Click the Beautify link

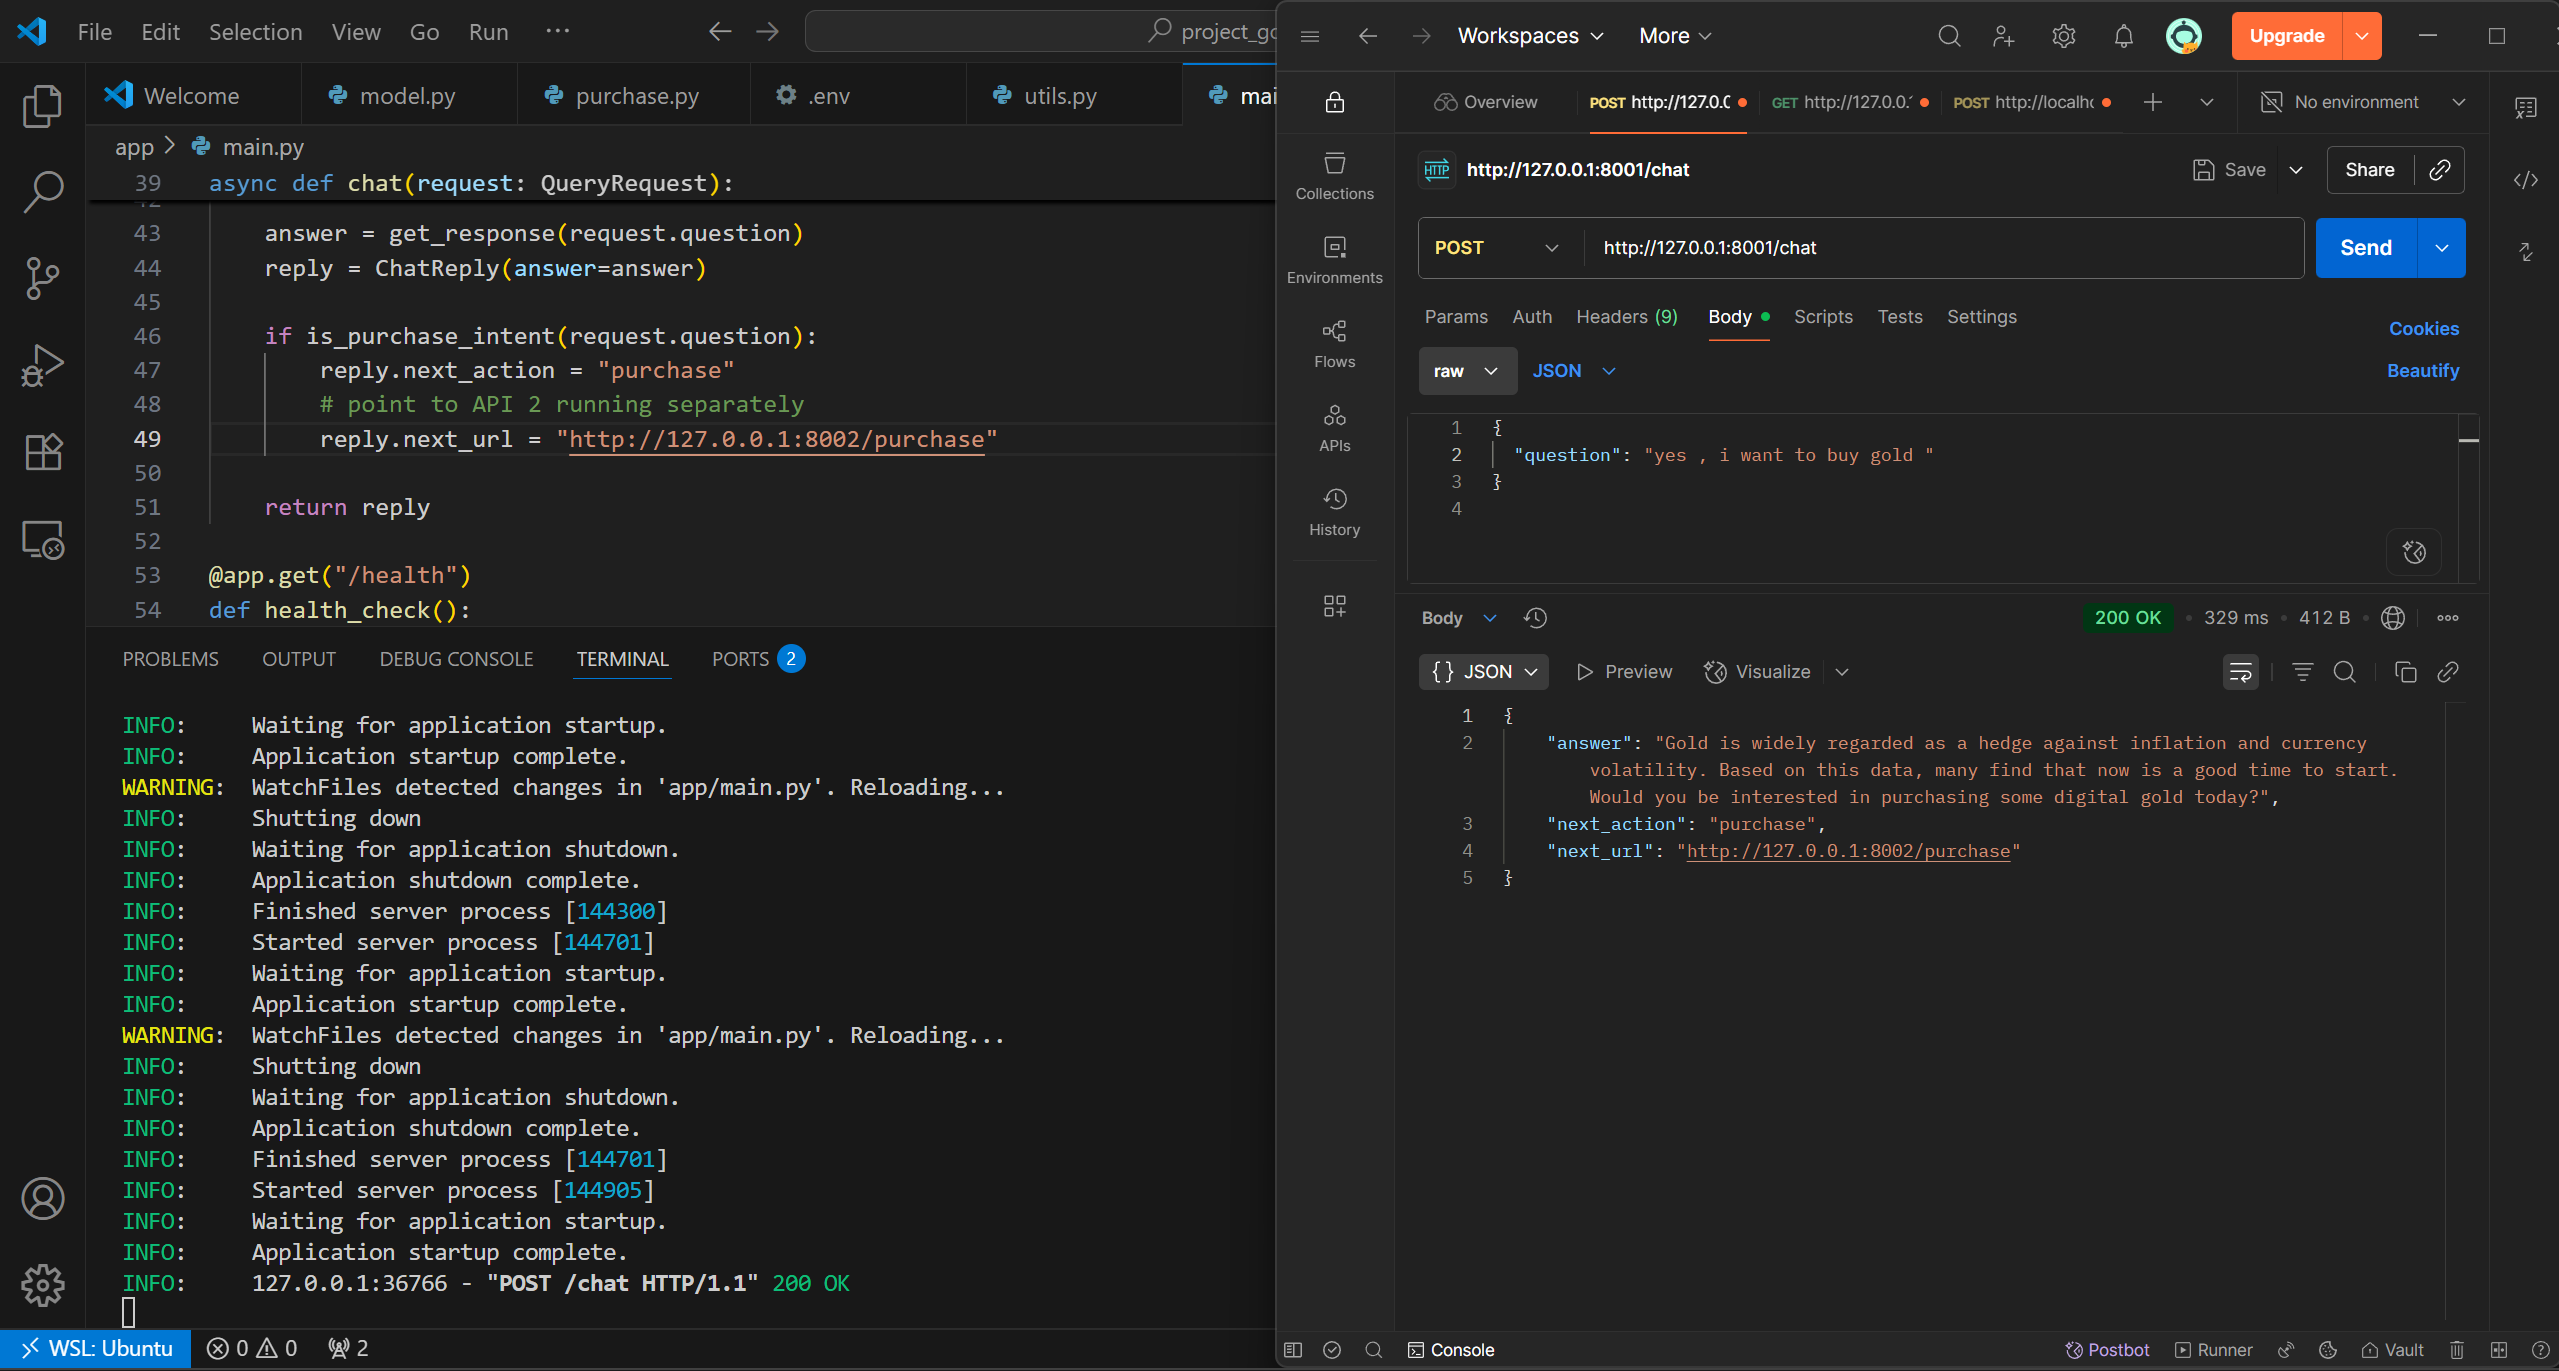pyautogui.click(x=2422, y=371)
